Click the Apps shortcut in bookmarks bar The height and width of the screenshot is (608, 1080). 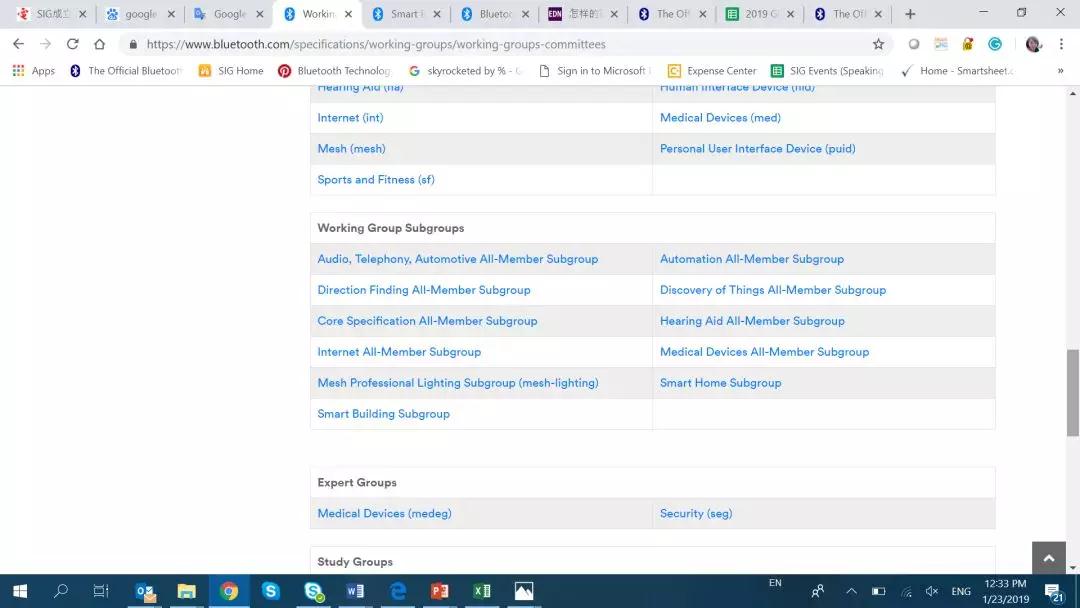pyautogui.click(x=33, y=71)
